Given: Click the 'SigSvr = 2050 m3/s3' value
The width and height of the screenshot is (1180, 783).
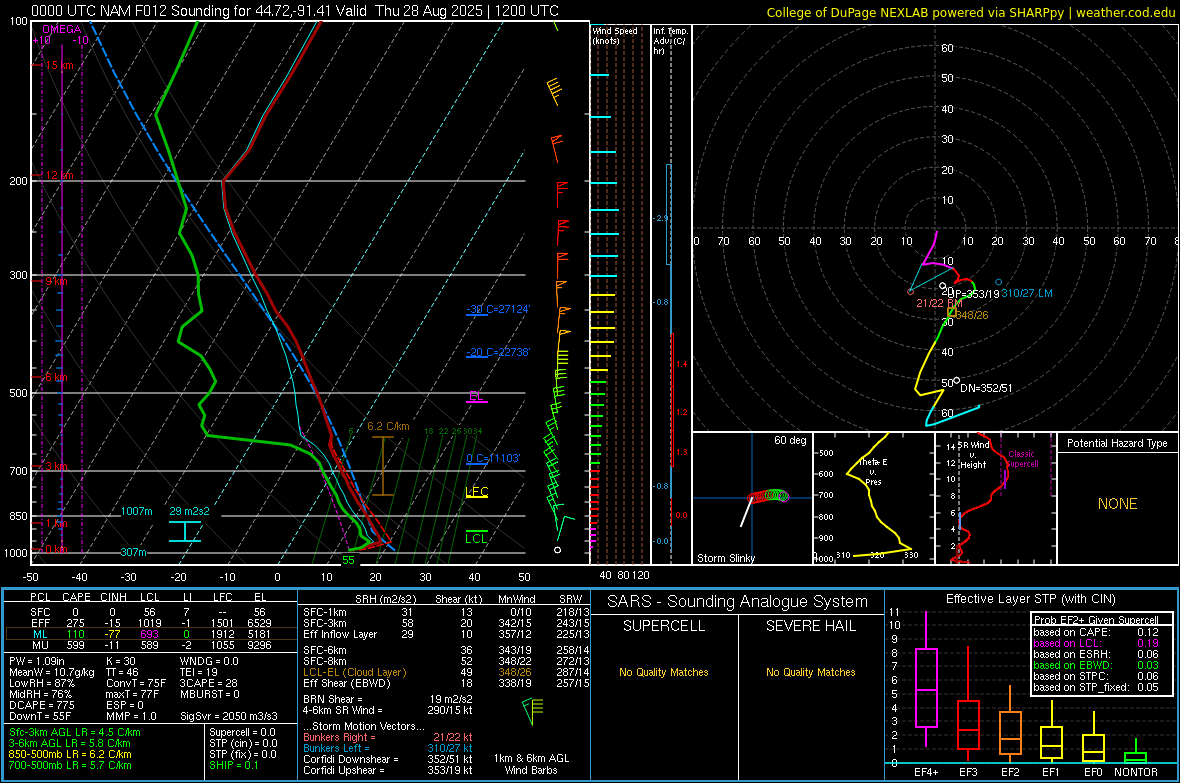Looking at the screenshot, I should 229,717.
